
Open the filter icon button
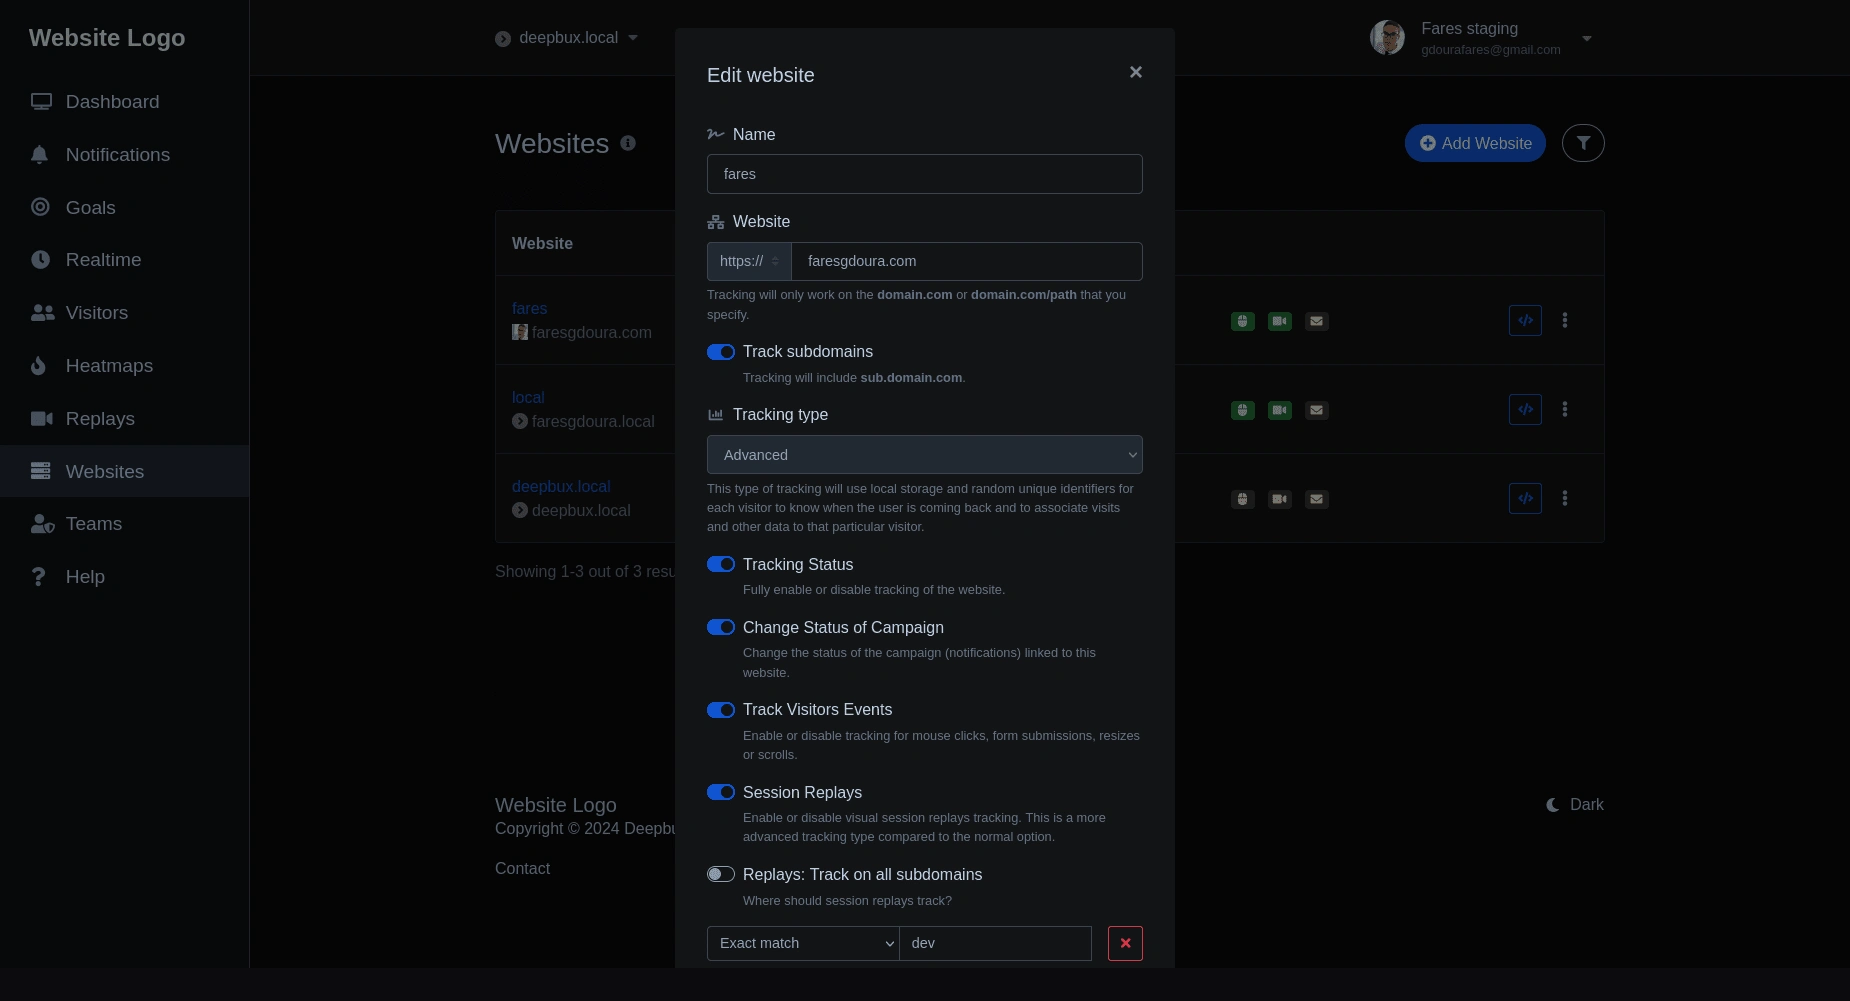(1583, 143)
